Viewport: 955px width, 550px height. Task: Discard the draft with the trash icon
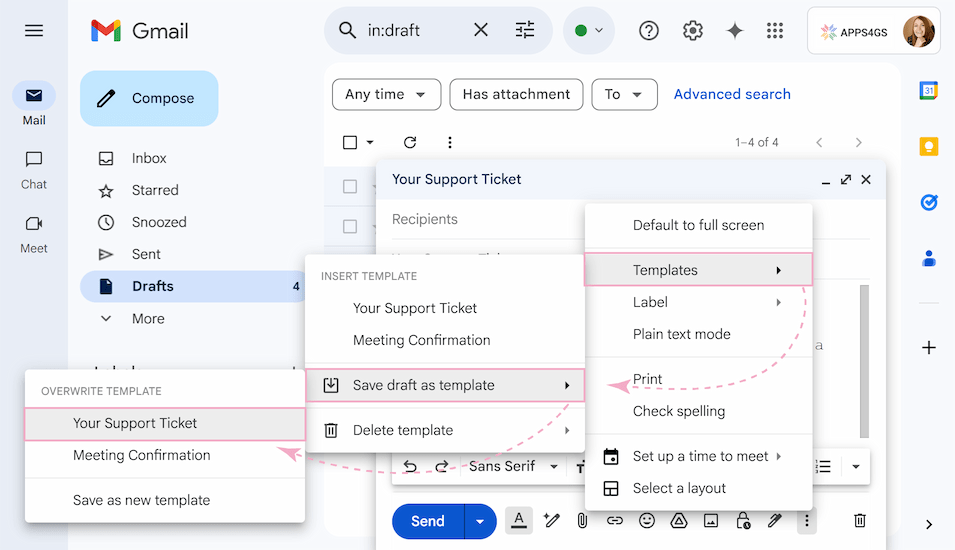[x=859, y=521]
